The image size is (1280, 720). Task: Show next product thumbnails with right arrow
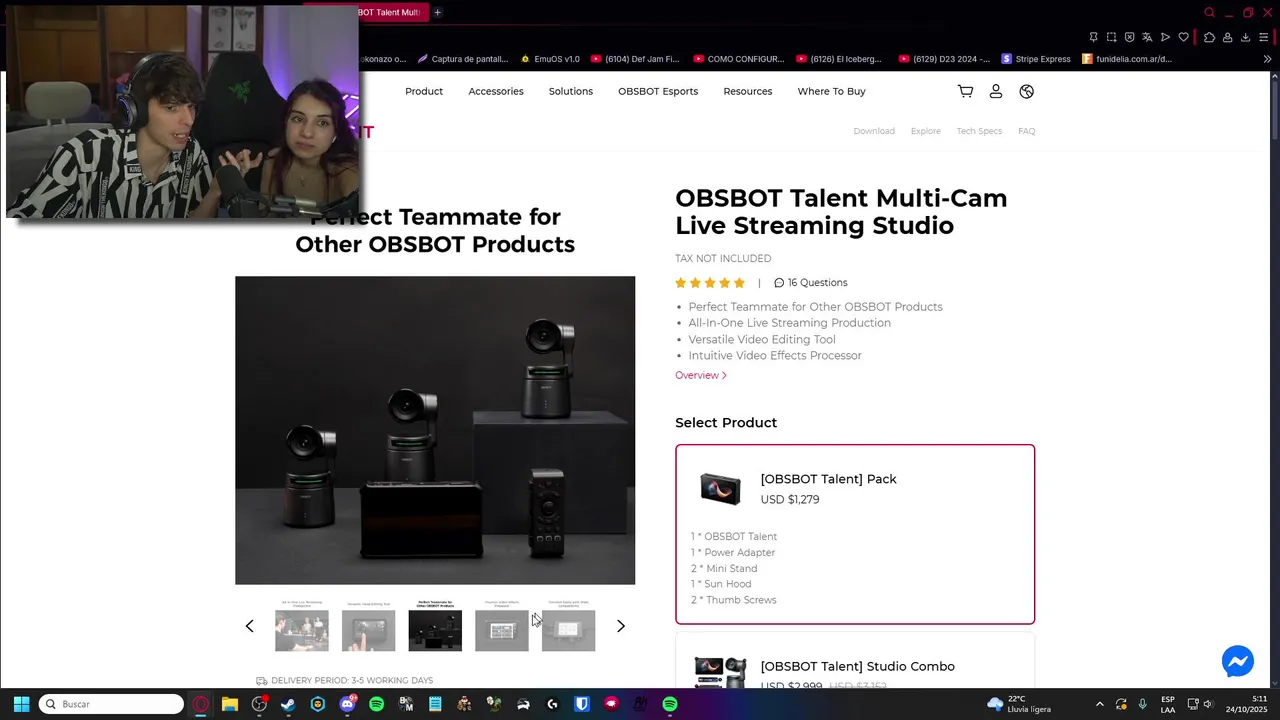tap(620, 626)
